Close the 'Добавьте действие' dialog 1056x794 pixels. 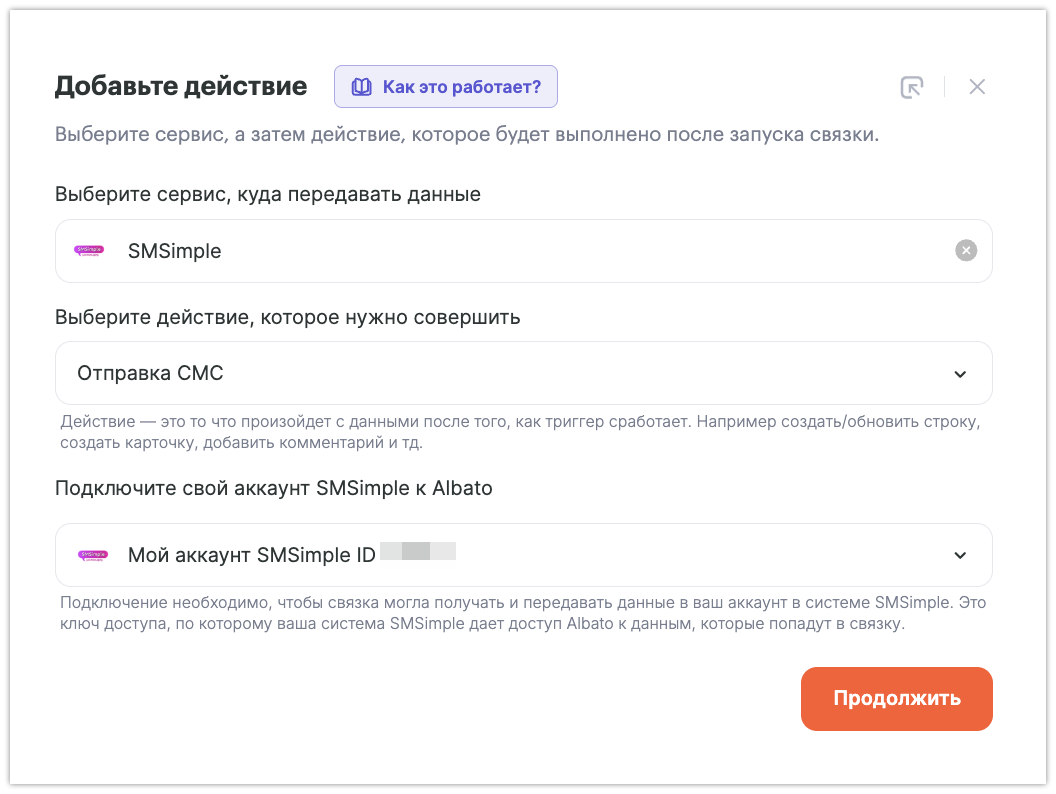pyautogui.click(x=977, y=87)
